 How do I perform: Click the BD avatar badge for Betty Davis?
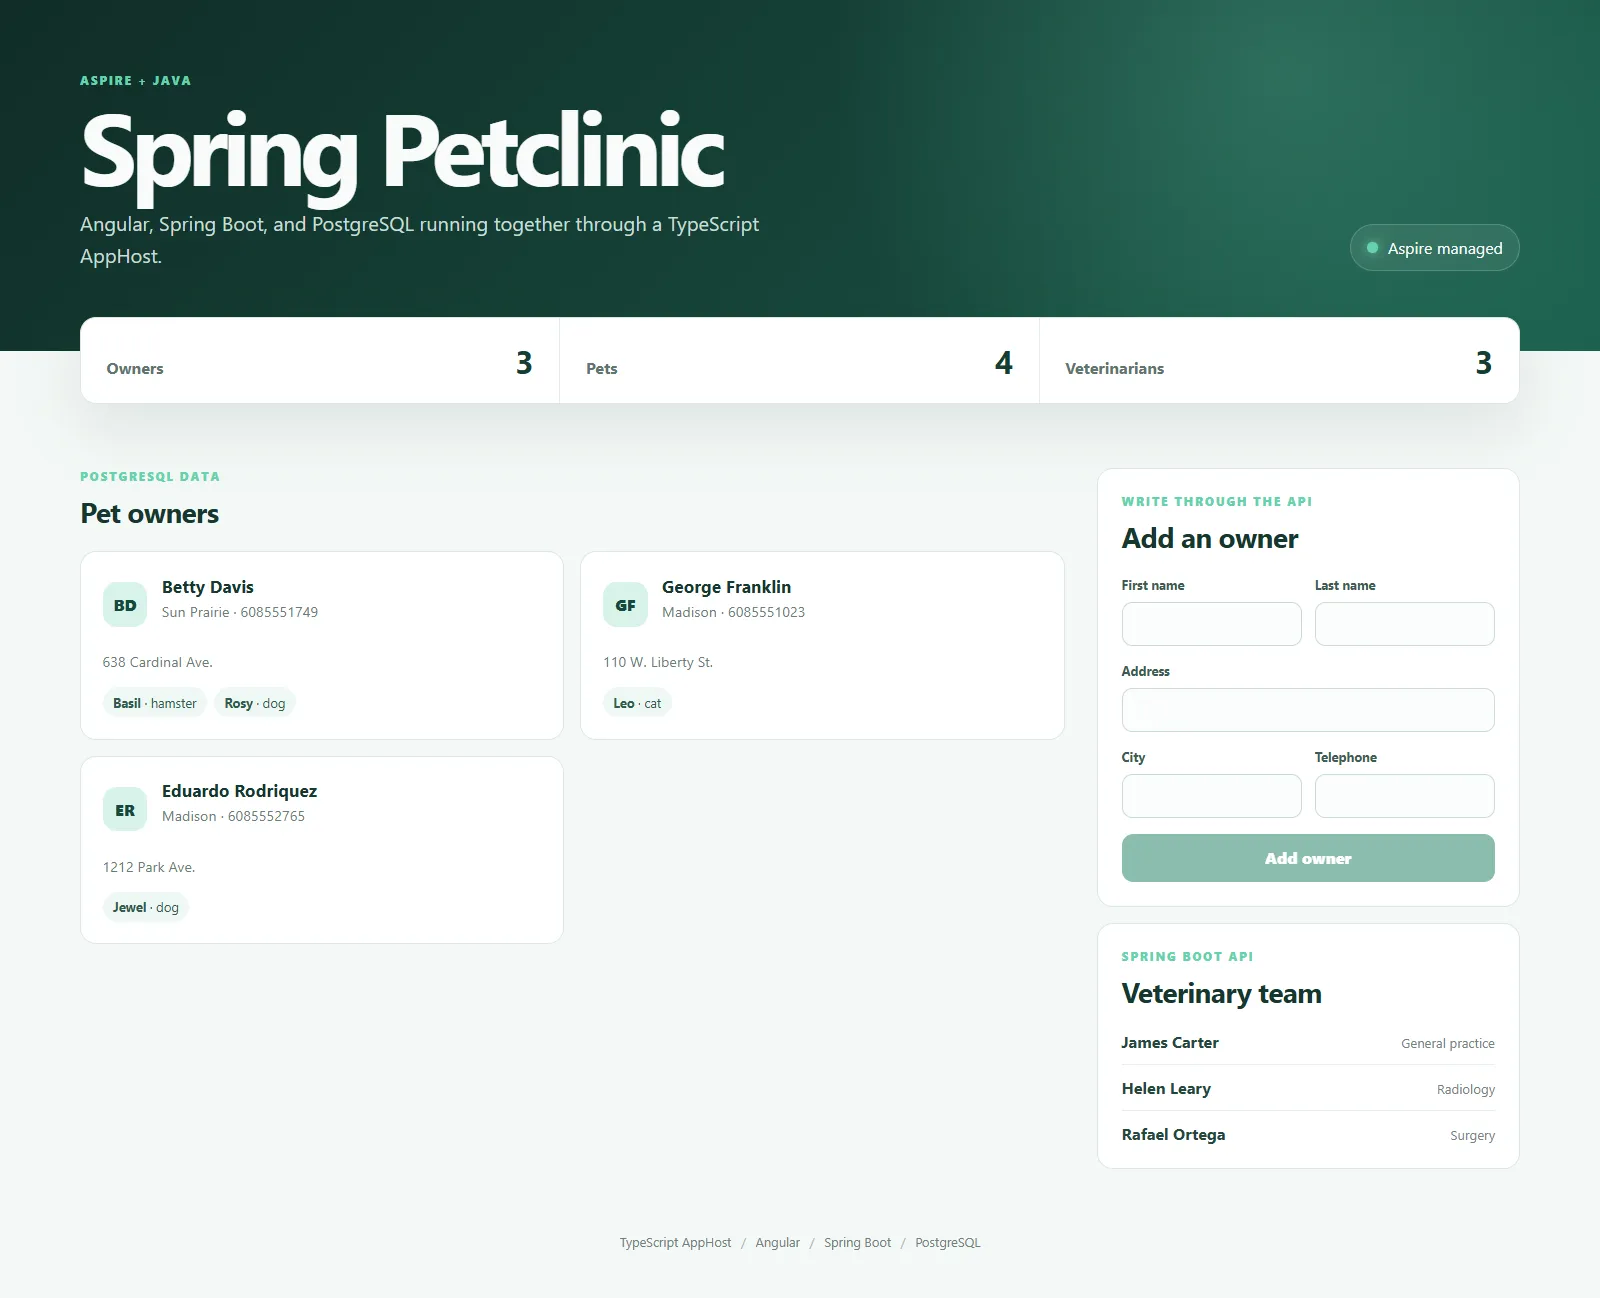click(x=125, y=605)
